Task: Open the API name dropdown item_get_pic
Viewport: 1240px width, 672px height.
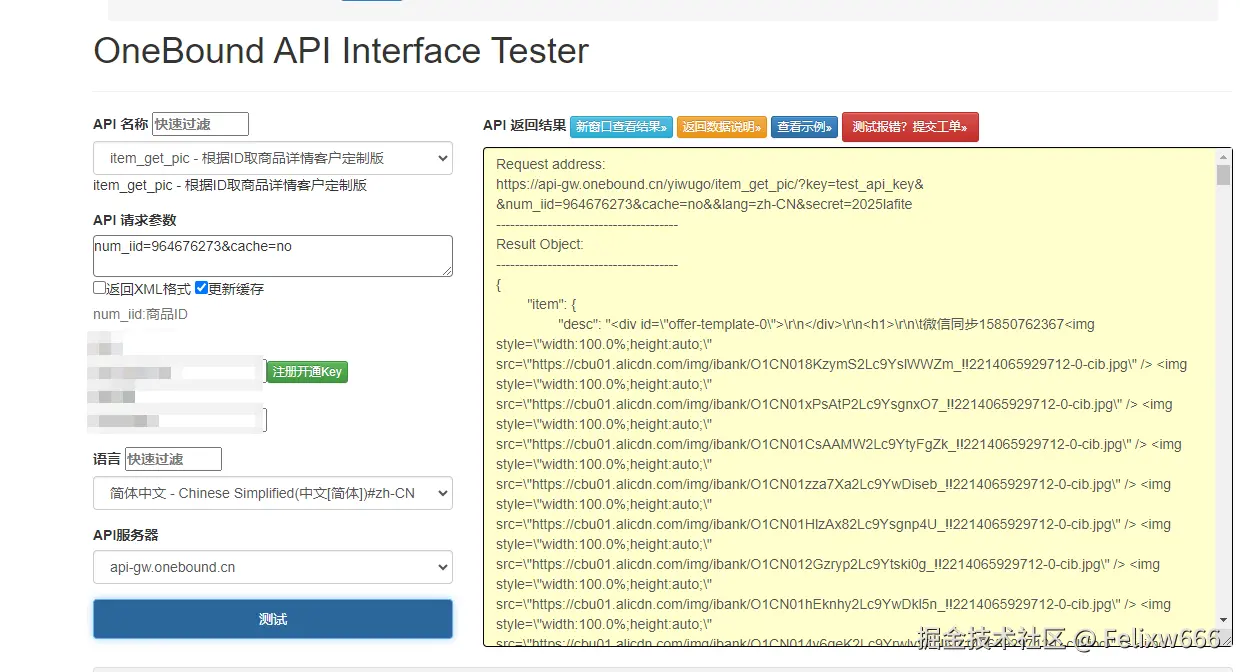Action: point(273,158)
